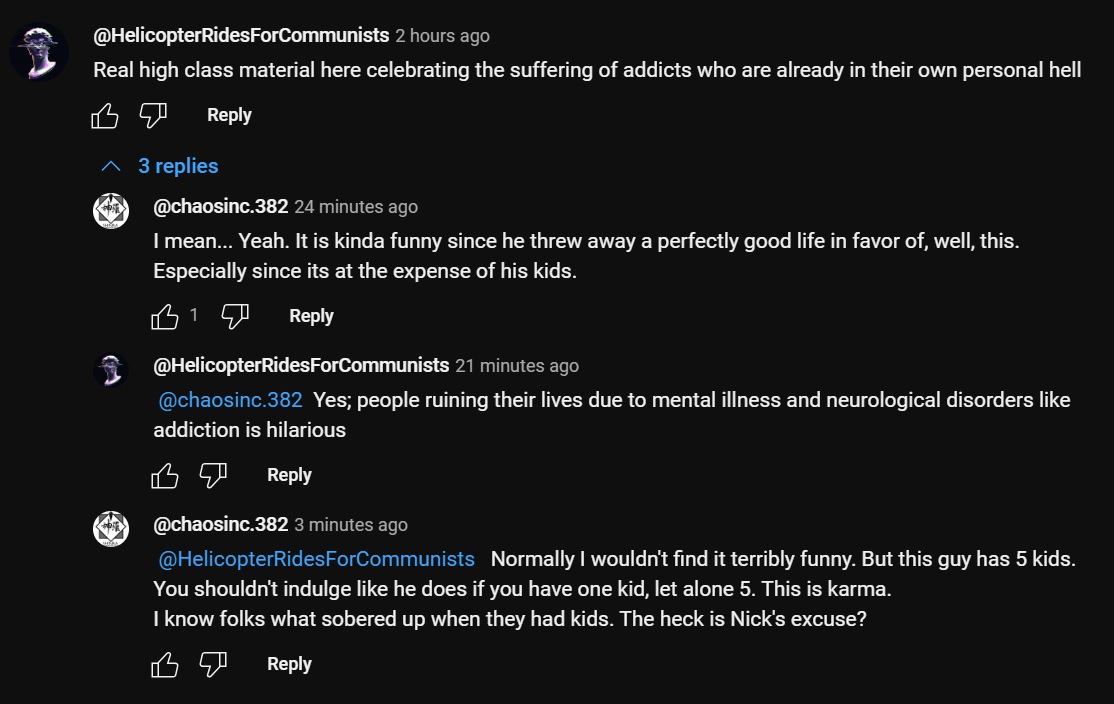Dislike the 21 minutes ago reply
This screenshot has height=704, width=1114.
coord(212,476)
